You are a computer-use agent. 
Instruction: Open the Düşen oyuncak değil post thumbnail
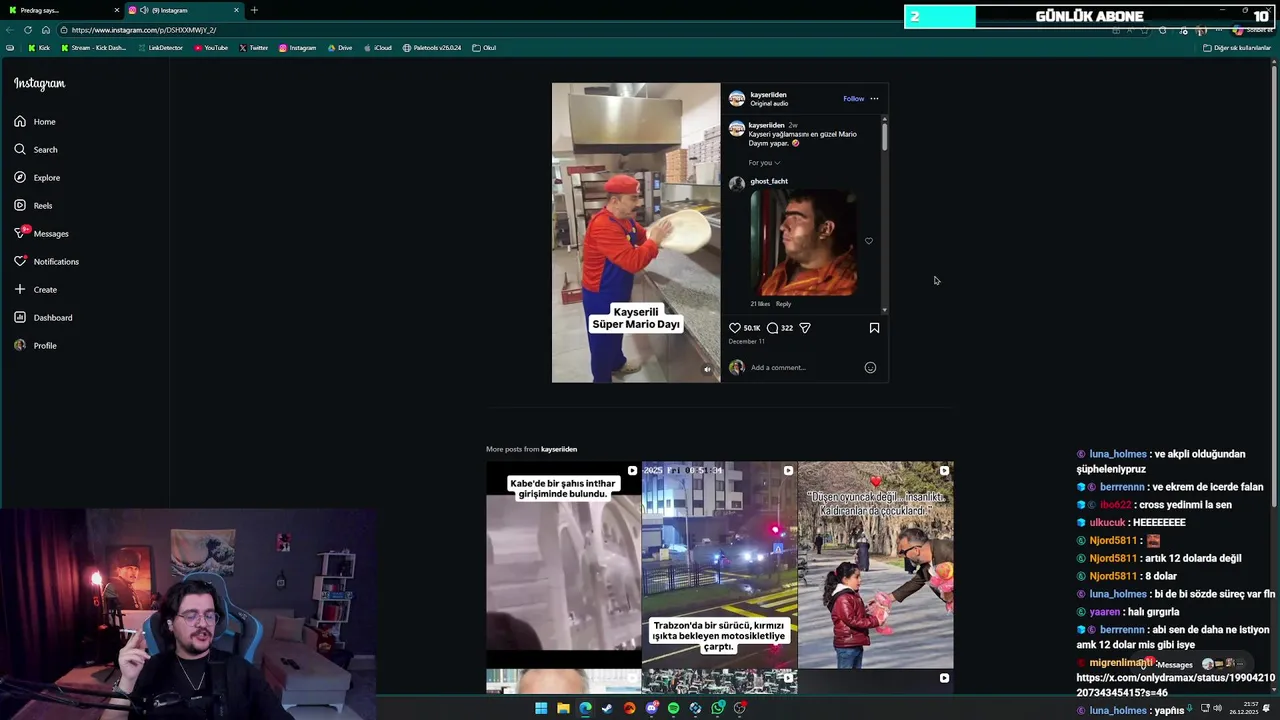pyautogui.click(x=876, y=565)
